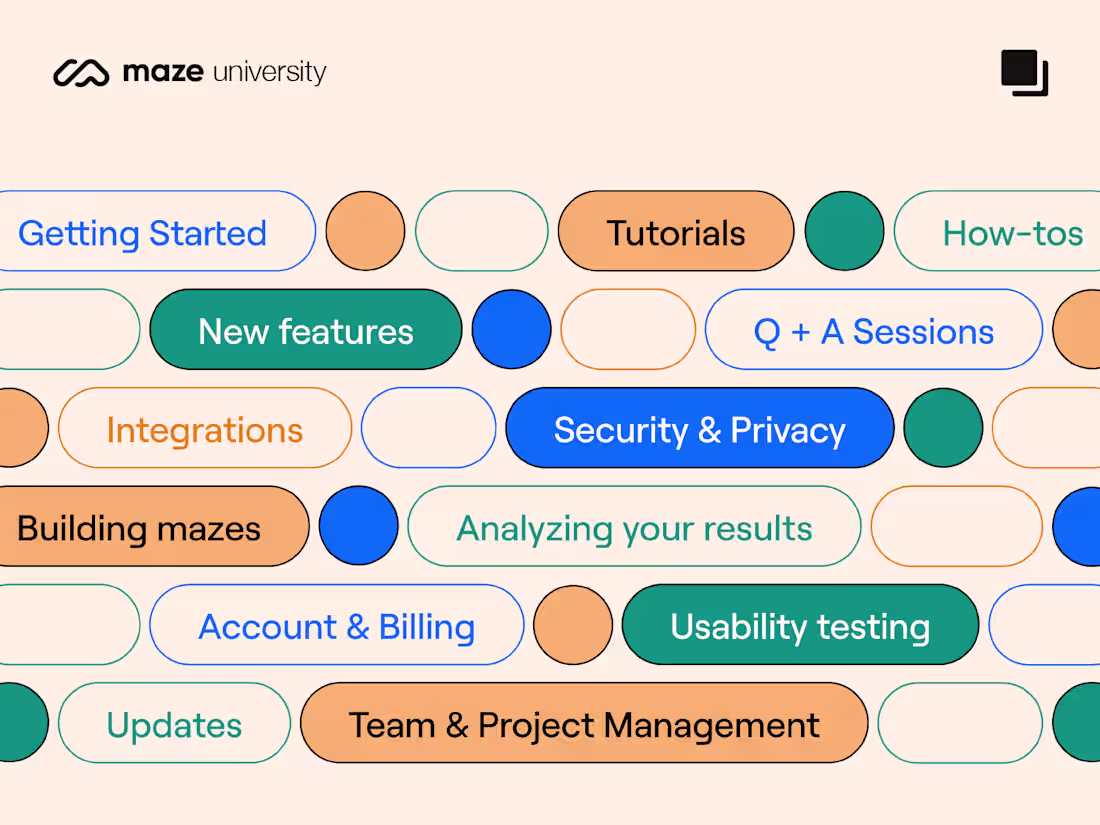Open the Getting Started topic
Image resolution: width=1100 pixels, height=825 pixels.
(143, 233)
